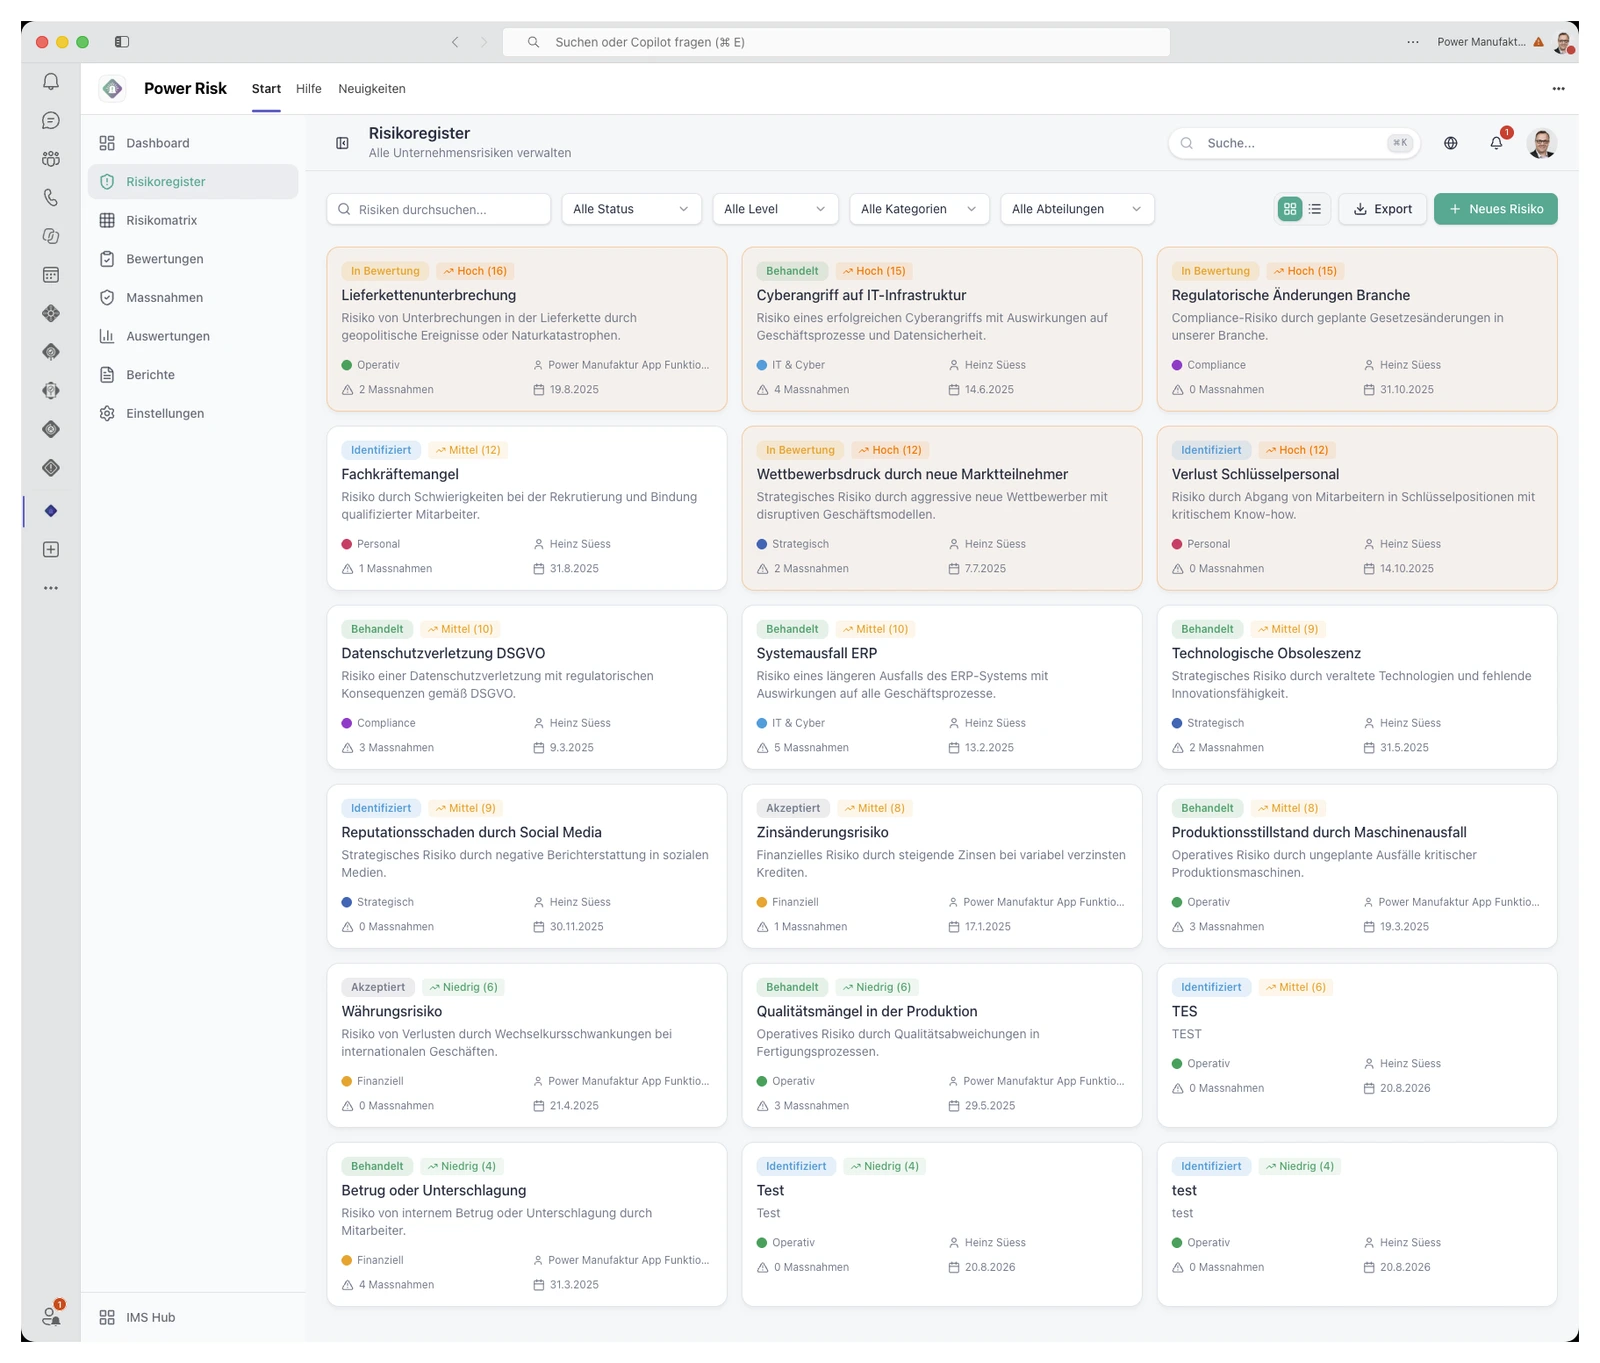This screenshot has height=1363, width=1600.
Task: Click the Suchen oder Copilot fragen bar
Action: coord(836,42)
